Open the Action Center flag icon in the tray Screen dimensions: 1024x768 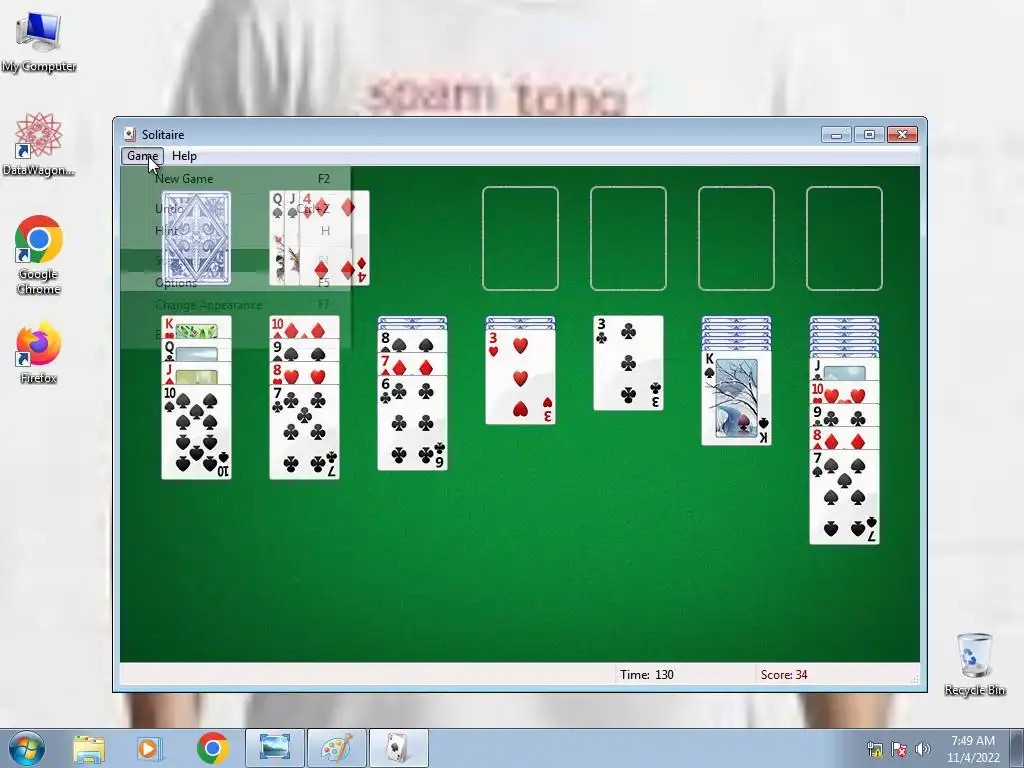(x=899, y=749)
